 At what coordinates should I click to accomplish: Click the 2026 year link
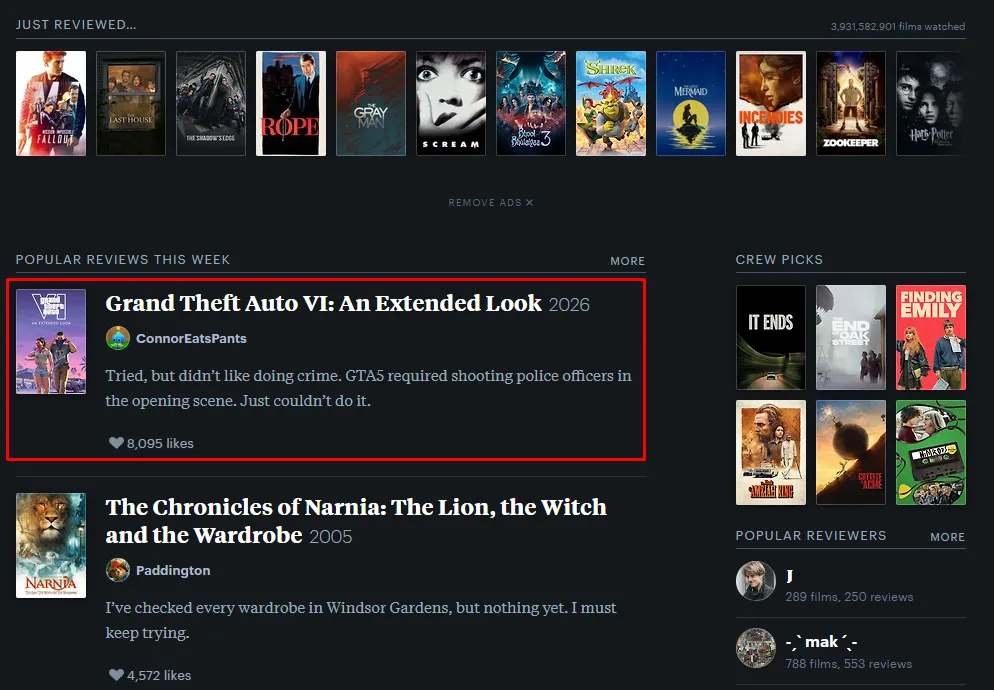pos(569,305)
